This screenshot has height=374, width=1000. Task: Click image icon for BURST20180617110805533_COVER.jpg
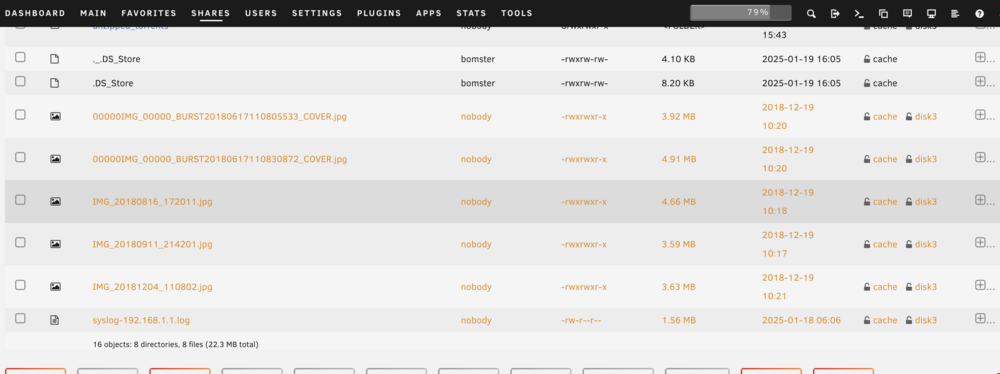[x=55, y=117]
